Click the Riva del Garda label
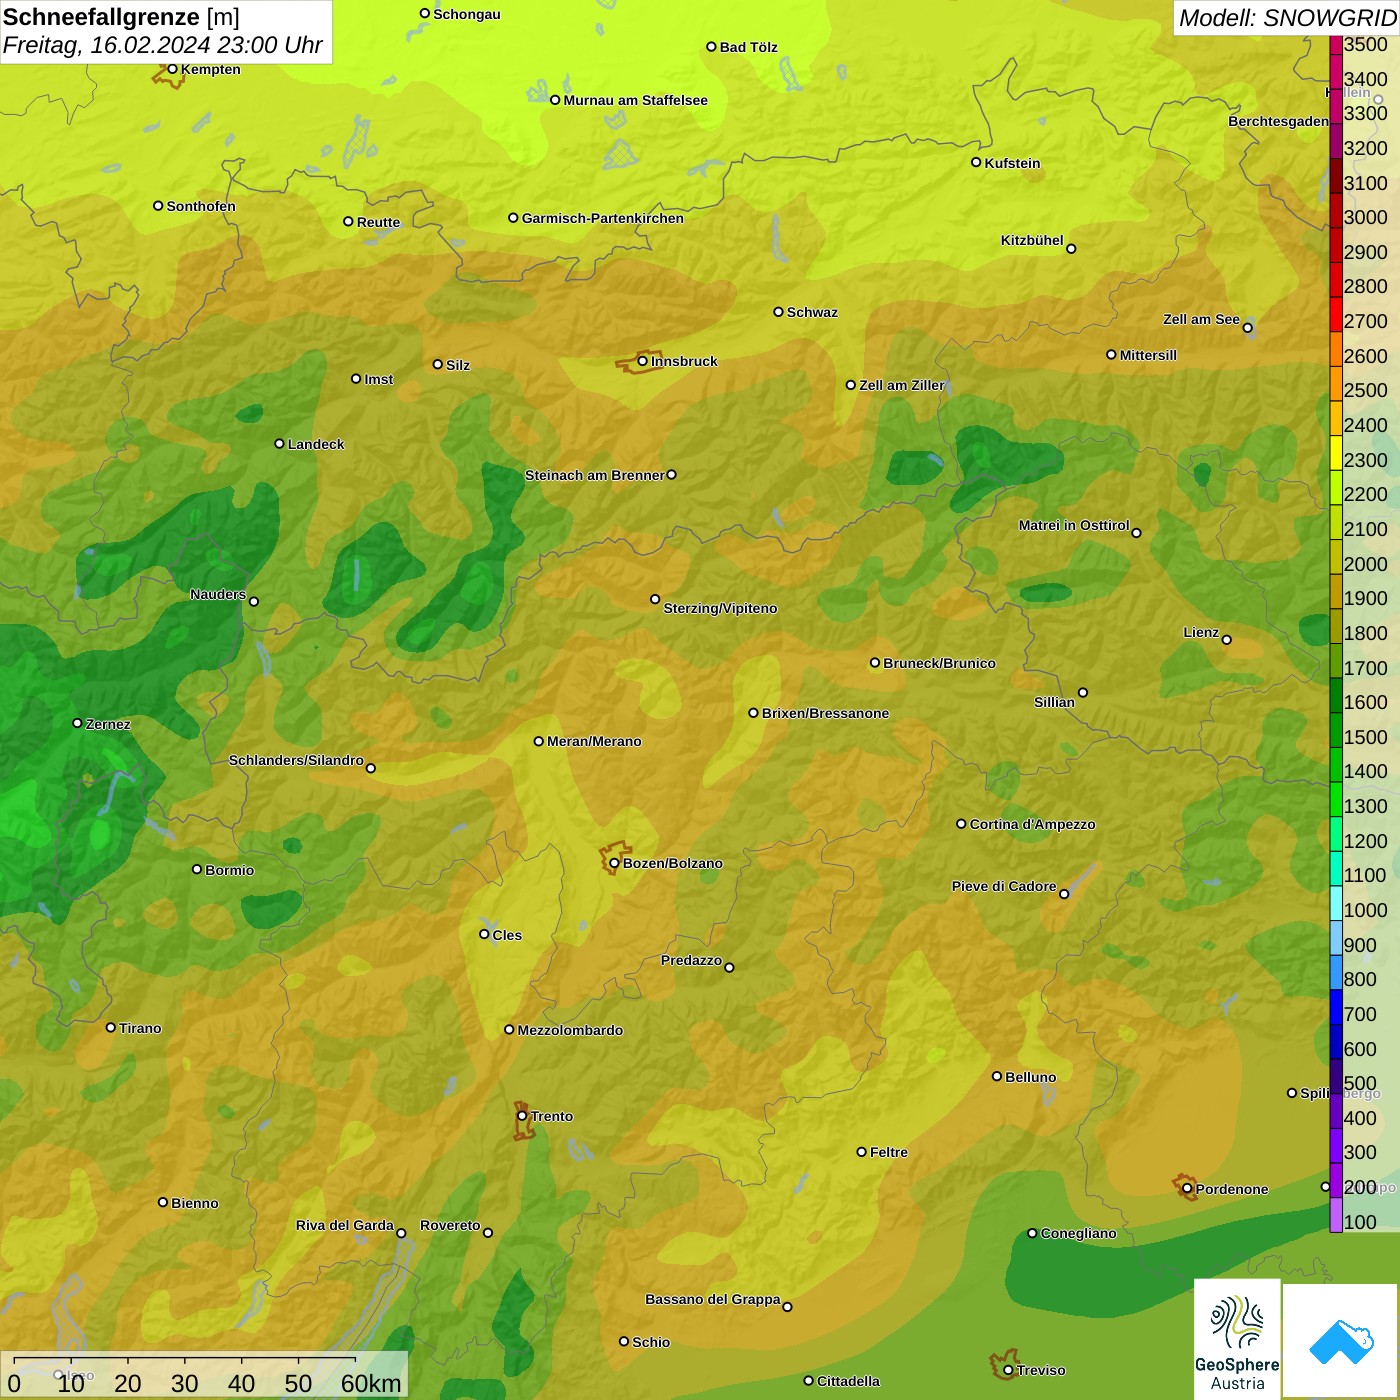The image size is (1400, 1400). [x=345, y=1225]
